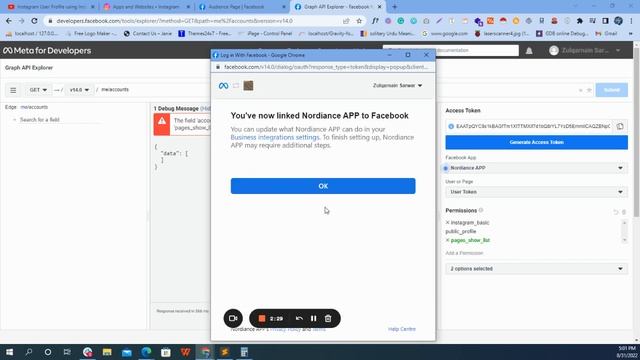640x360 pixels.
Task: Click the Permissions info icon
Action: (481, 210)
